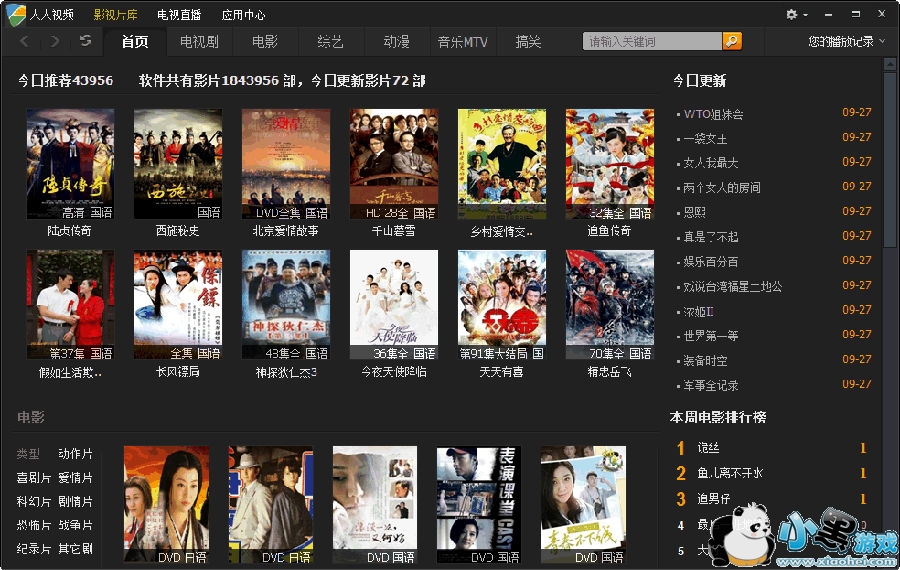Click 车事全记录 update entry
Viewport: 900px width, 570px height.
click(x=711, y=386)
